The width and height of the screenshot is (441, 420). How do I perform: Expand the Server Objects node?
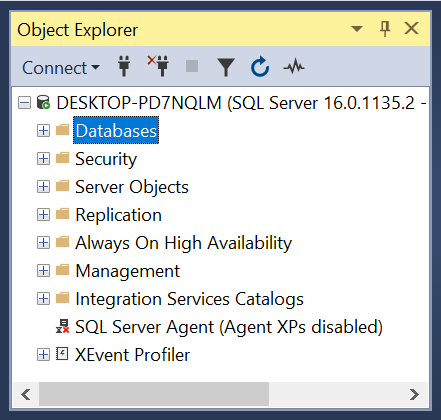[x=43, y=187]
